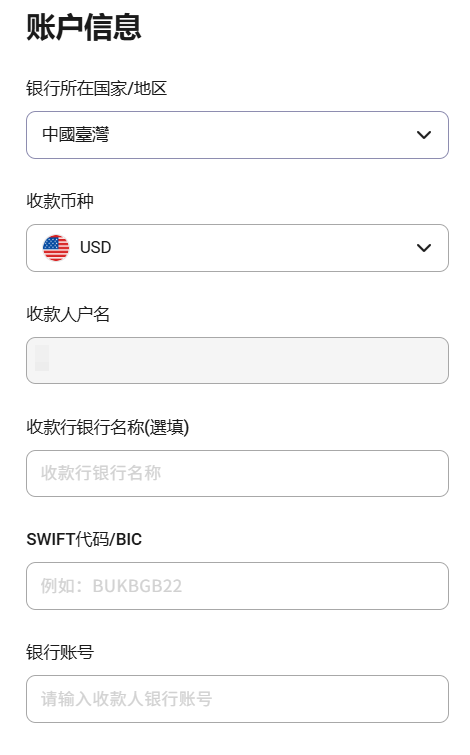Click the USD currency text
This screenshot has width=470, height=755.
coord(95,247)
